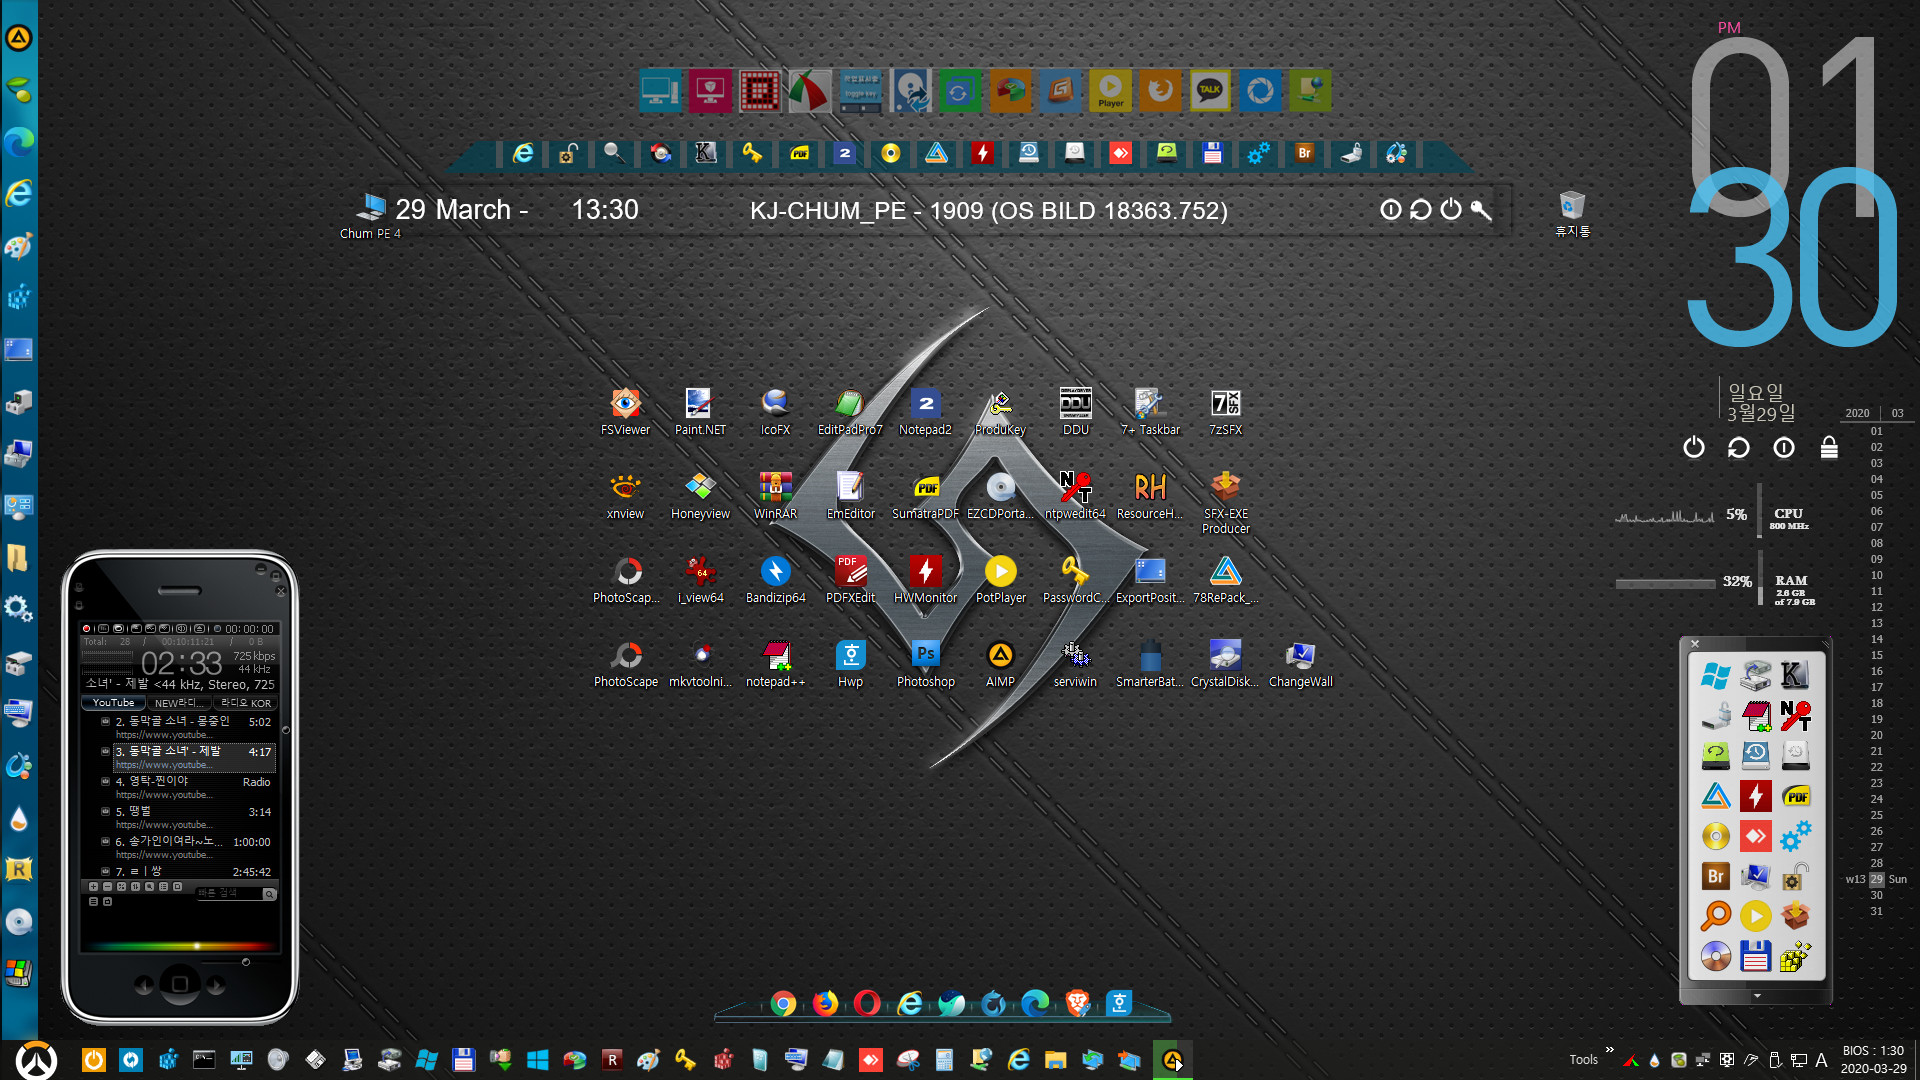Open IcoFX icon editor
Screen dimensions: 1920x1080
click(x=775, y=412)
